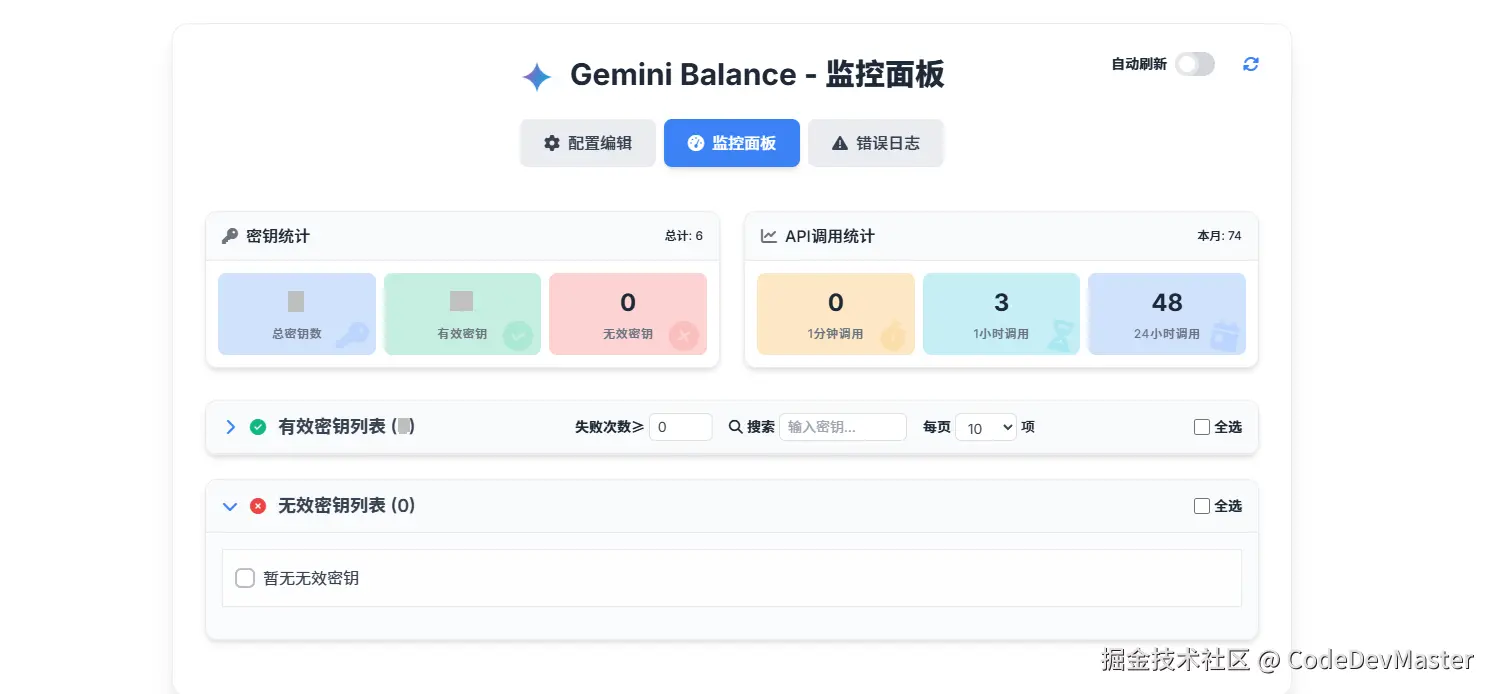1494x694 pixels.
Task: Click the search magnifier icon before 搜索
Action: (737, 426)
